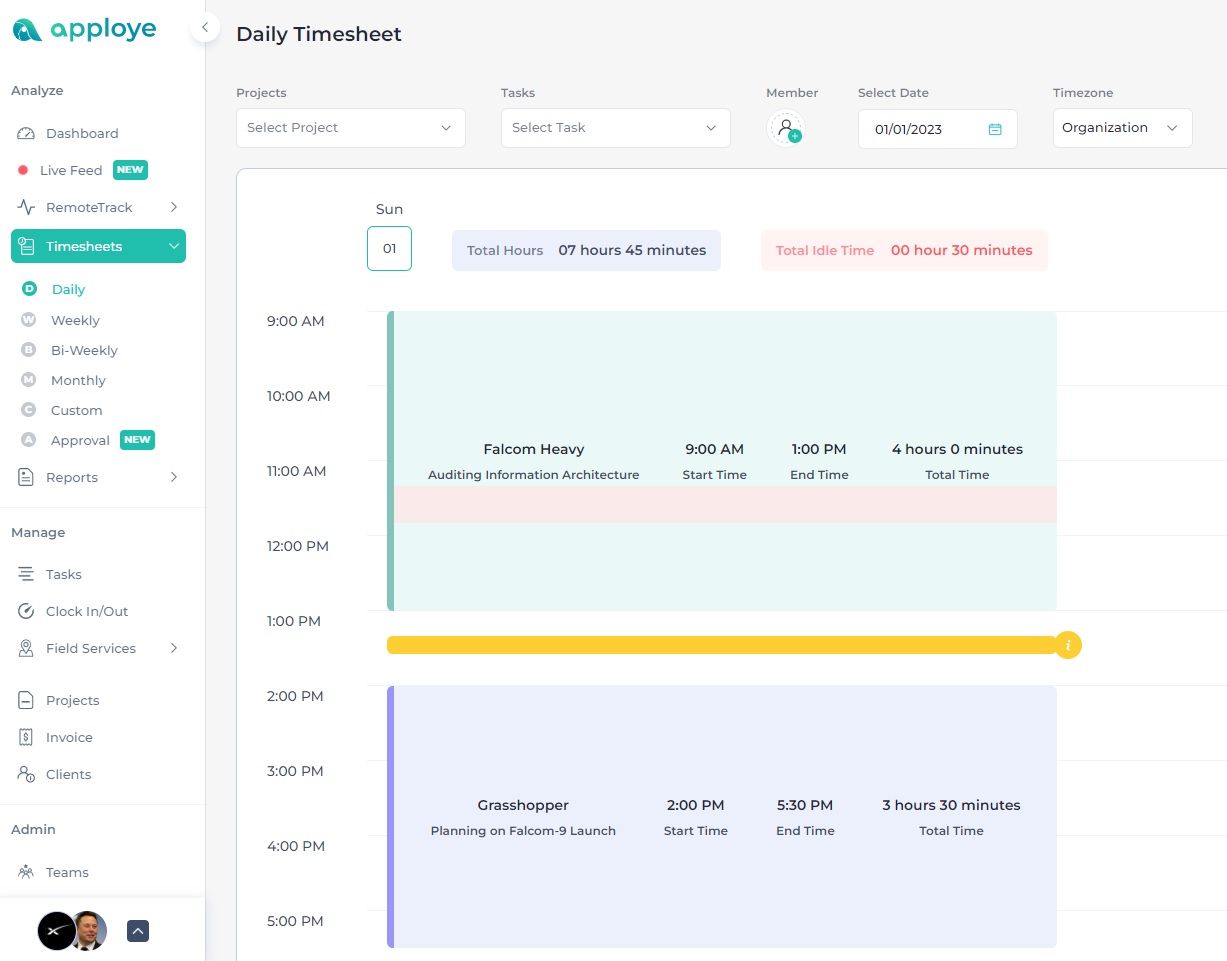1227x961 pixels.
Task: Open the Falcom Heavy time entry
Action: (722, 461)
